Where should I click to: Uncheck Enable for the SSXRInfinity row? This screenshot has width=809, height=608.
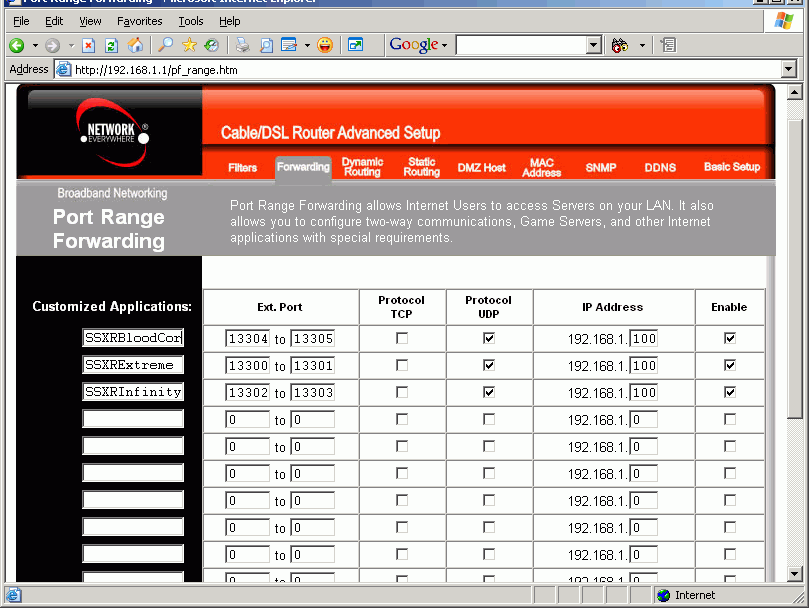(x=730, y=392)
